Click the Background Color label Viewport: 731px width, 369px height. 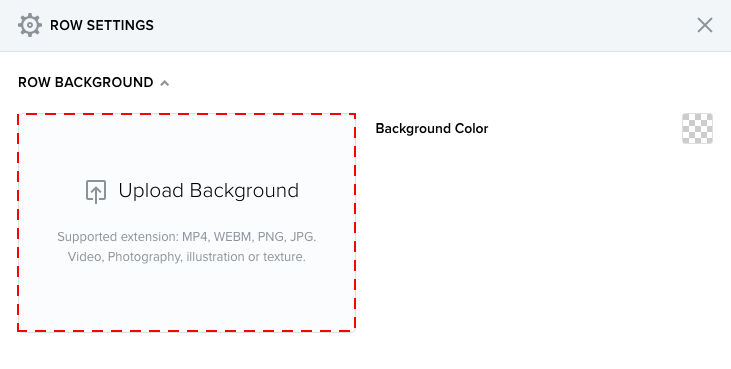[x=432, y=129]
